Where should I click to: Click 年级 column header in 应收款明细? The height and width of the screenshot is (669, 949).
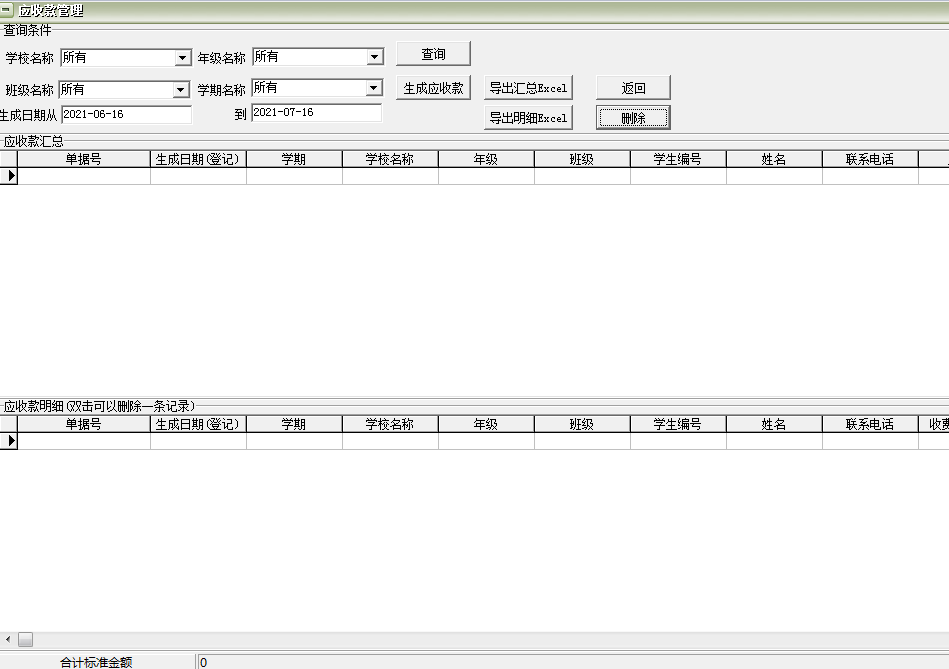point(486,424)
